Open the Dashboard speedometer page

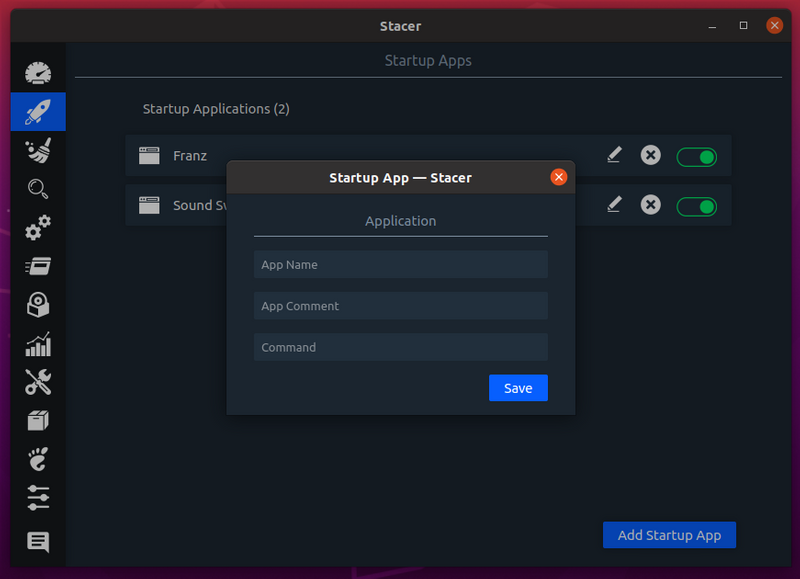click(38, 73)
